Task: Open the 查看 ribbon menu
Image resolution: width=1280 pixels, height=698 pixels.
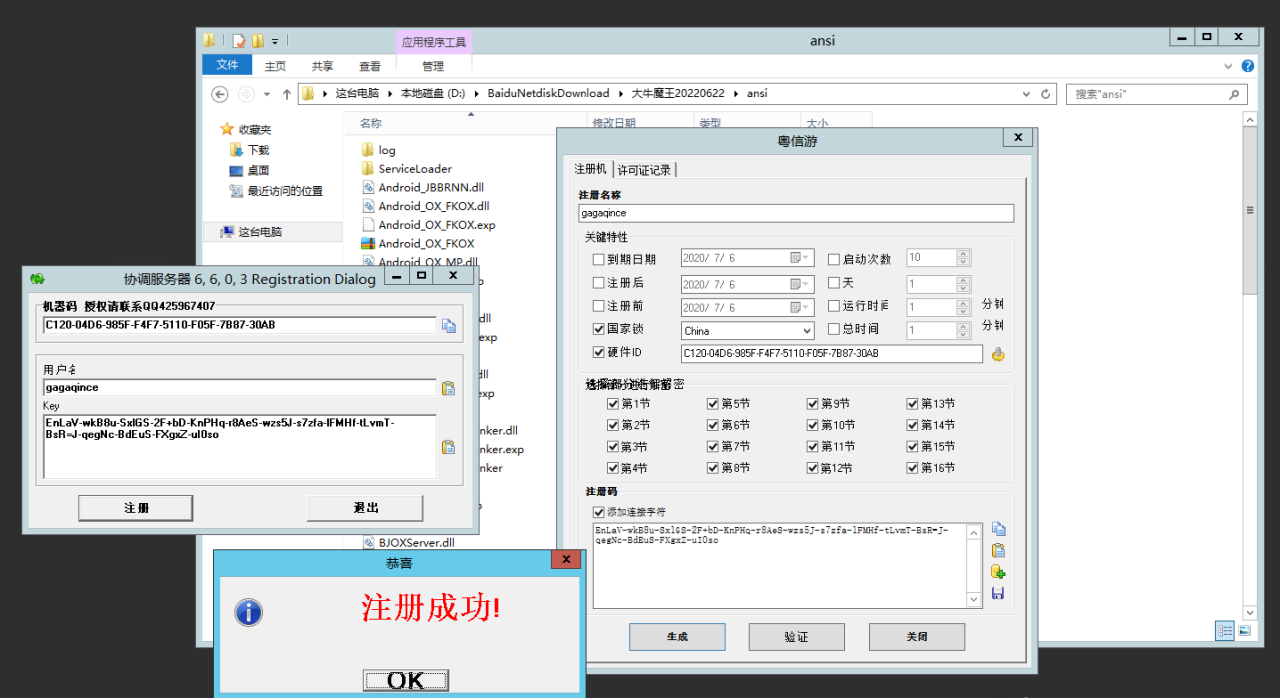Action: [369, 65]
